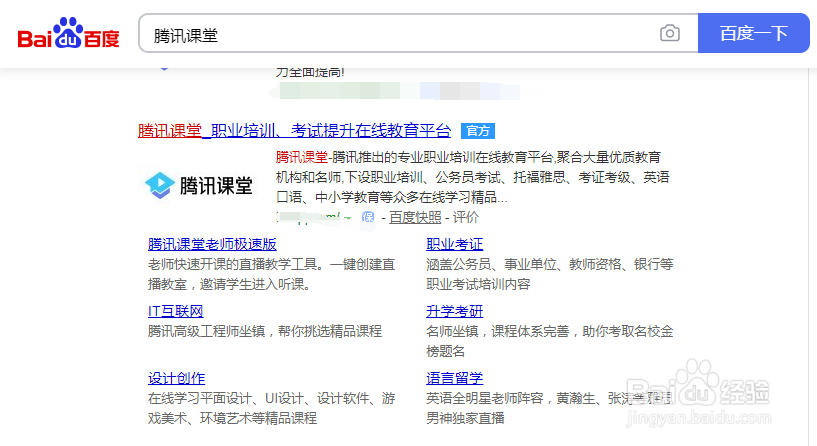
Task: Open sublink 职业考证
Action: coord(454,244)
